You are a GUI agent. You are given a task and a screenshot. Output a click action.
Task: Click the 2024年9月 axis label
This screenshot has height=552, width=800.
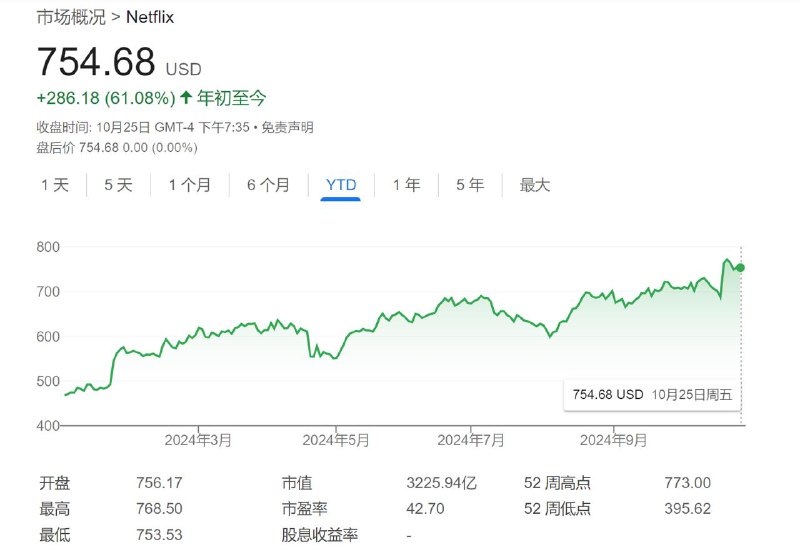pos(613,440)
